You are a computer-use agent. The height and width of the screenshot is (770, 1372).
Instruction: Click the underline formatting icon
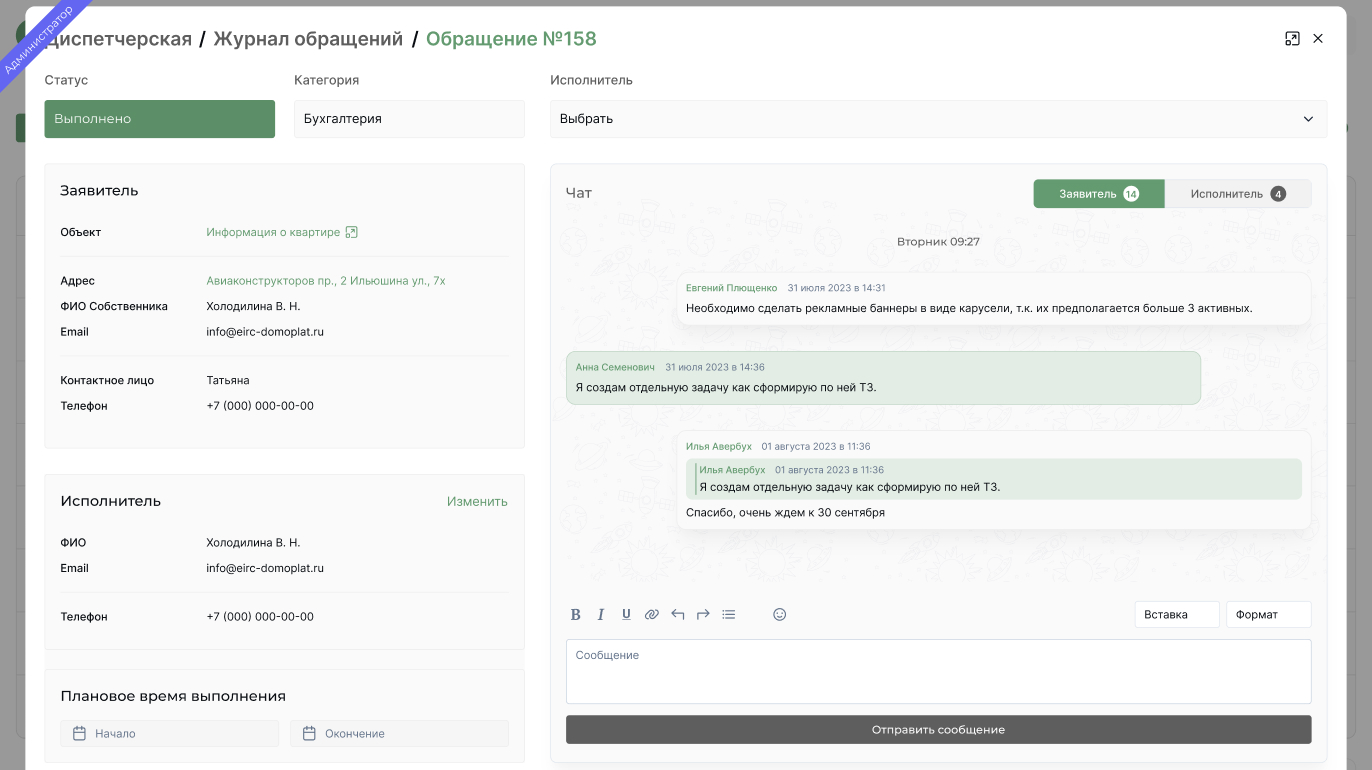pyautogui.click(x=626, y=614)
